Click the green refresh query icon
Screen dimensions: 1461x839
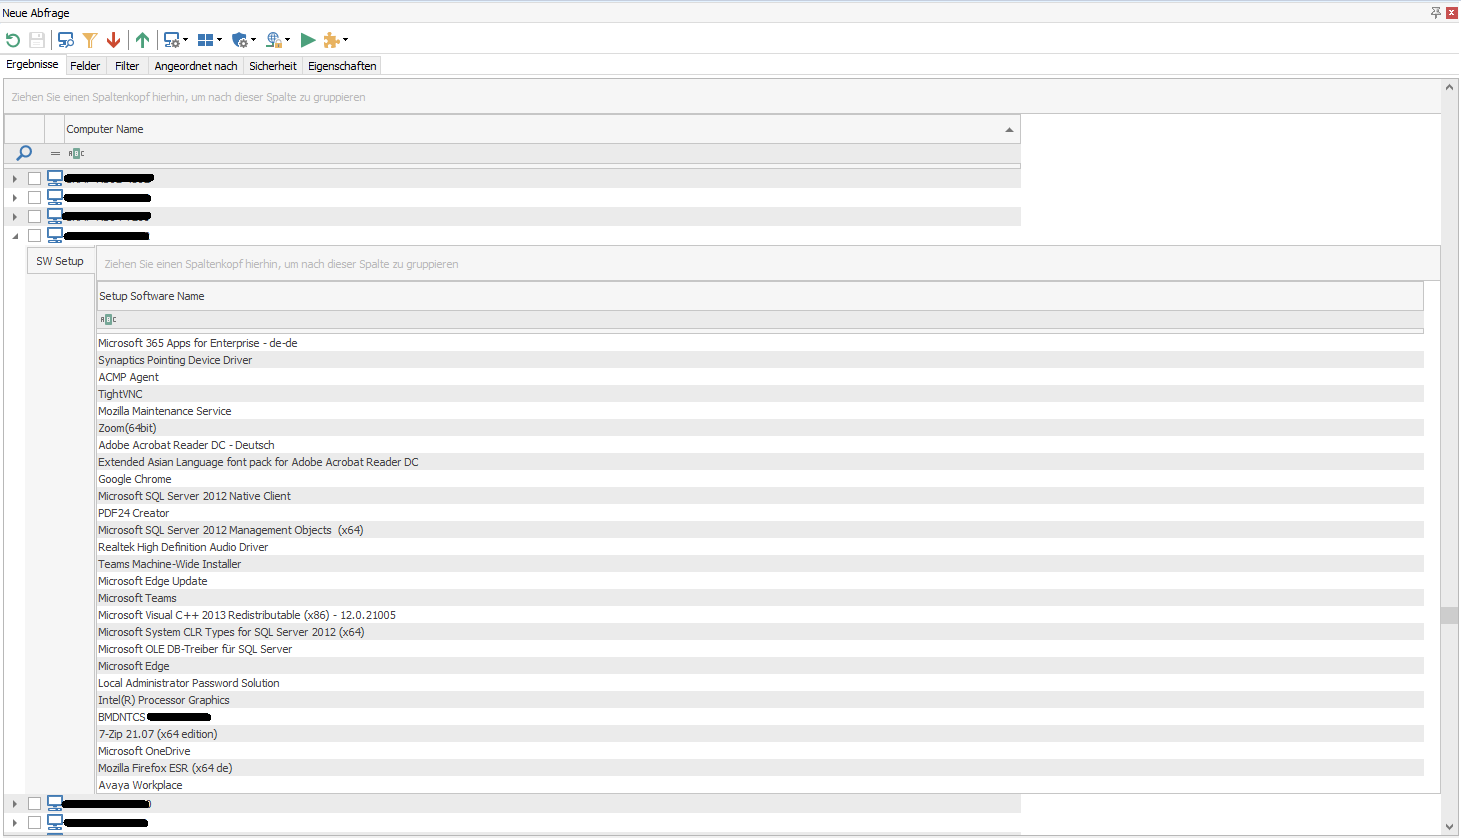[x=13, y=40]
